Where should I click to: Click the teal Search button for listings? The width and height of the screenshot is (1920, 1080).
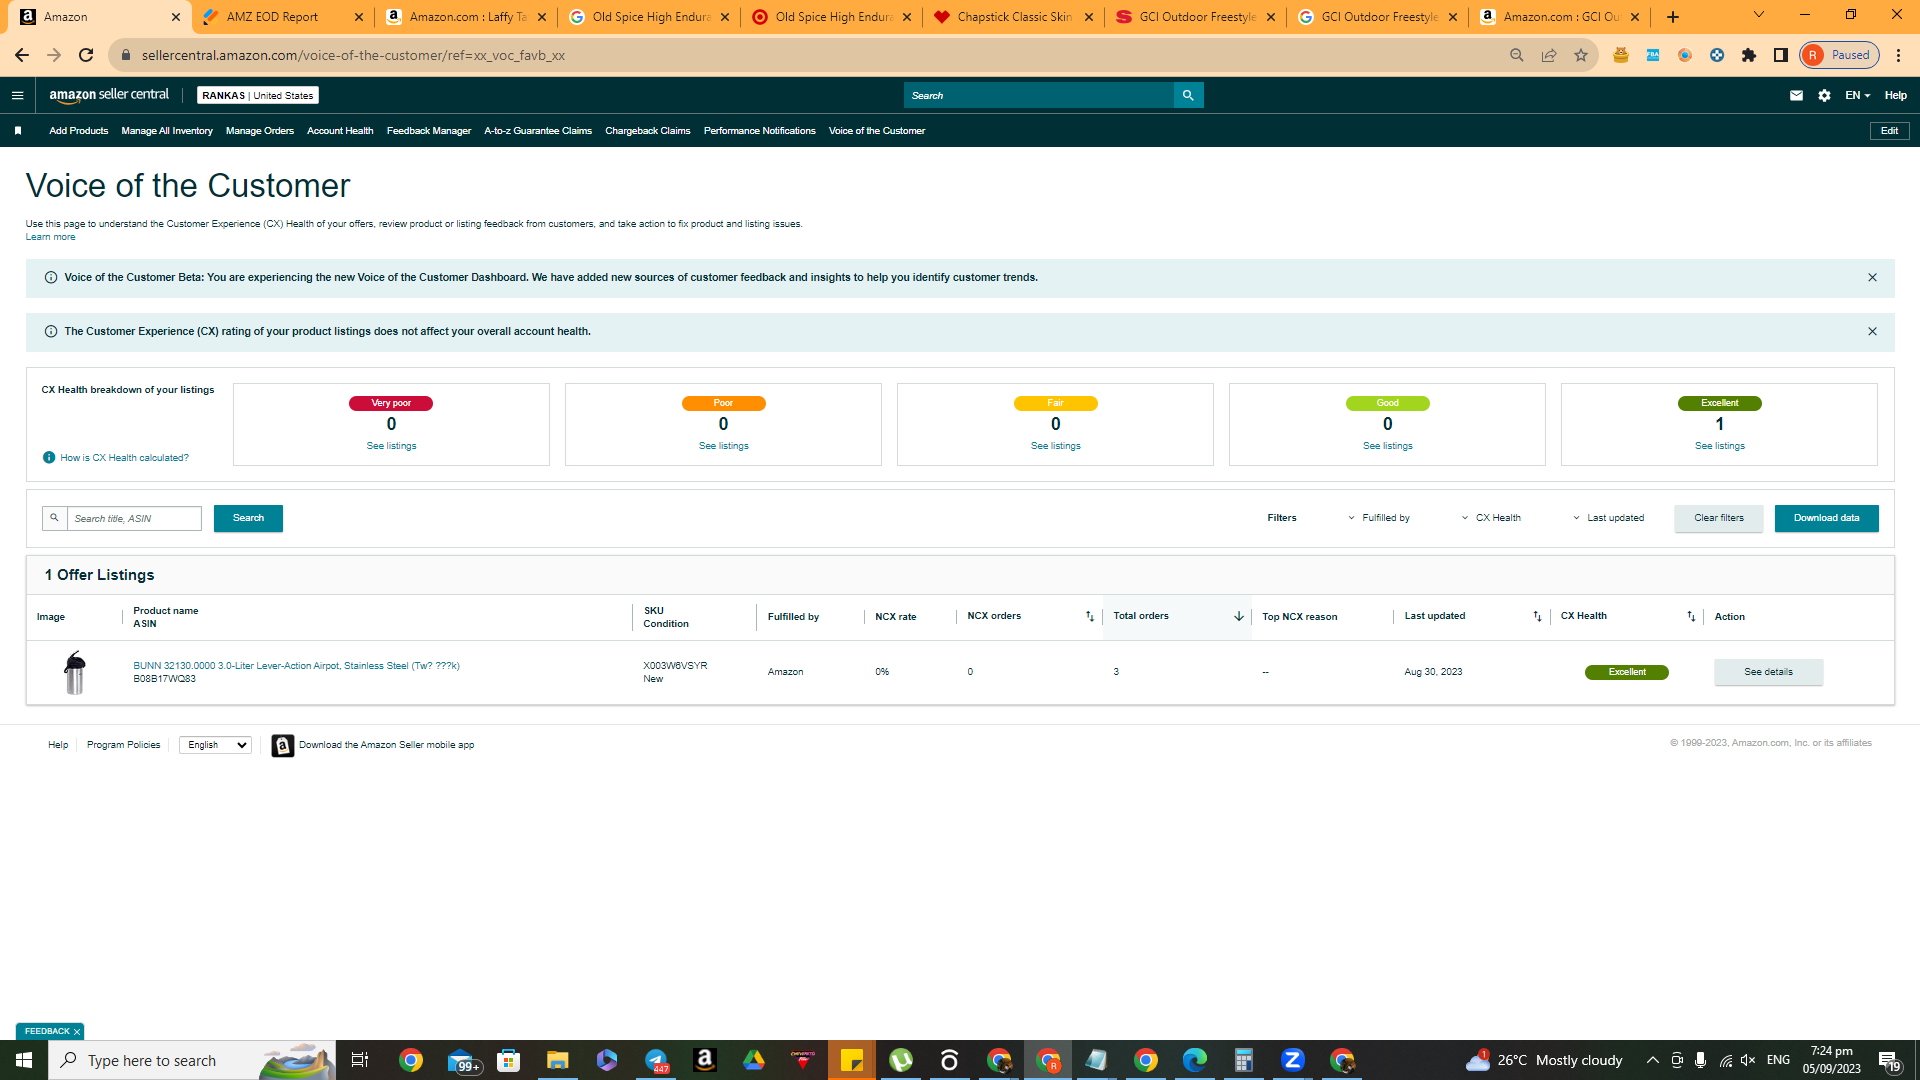click(248, 518)
